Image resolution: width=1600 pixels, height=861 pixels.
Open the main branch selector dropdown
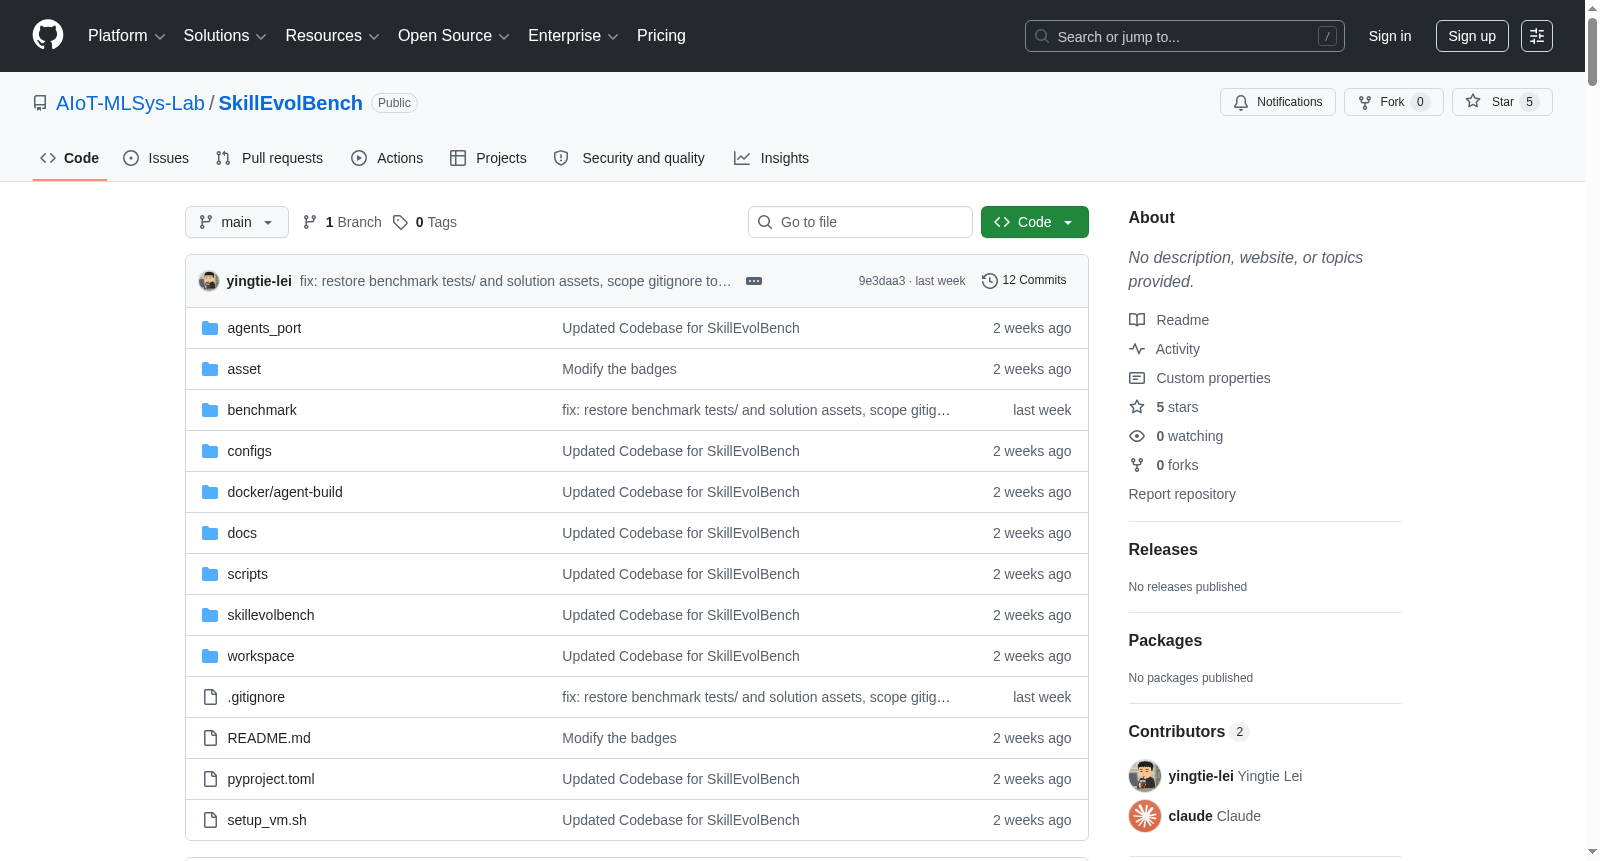tap(237, 222)
